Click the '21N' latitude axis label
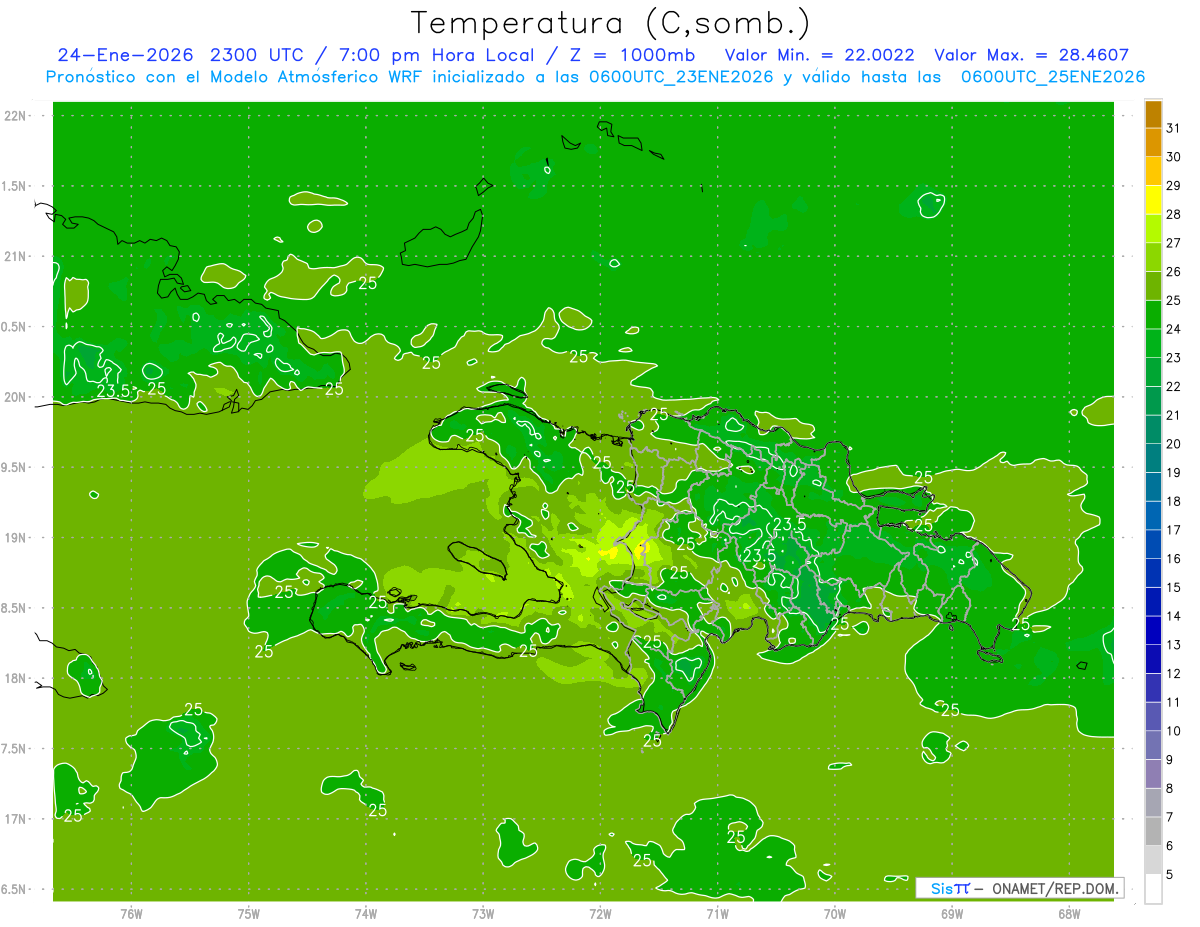The width and height of the screenshot is (1200, 927). [16, 256]
